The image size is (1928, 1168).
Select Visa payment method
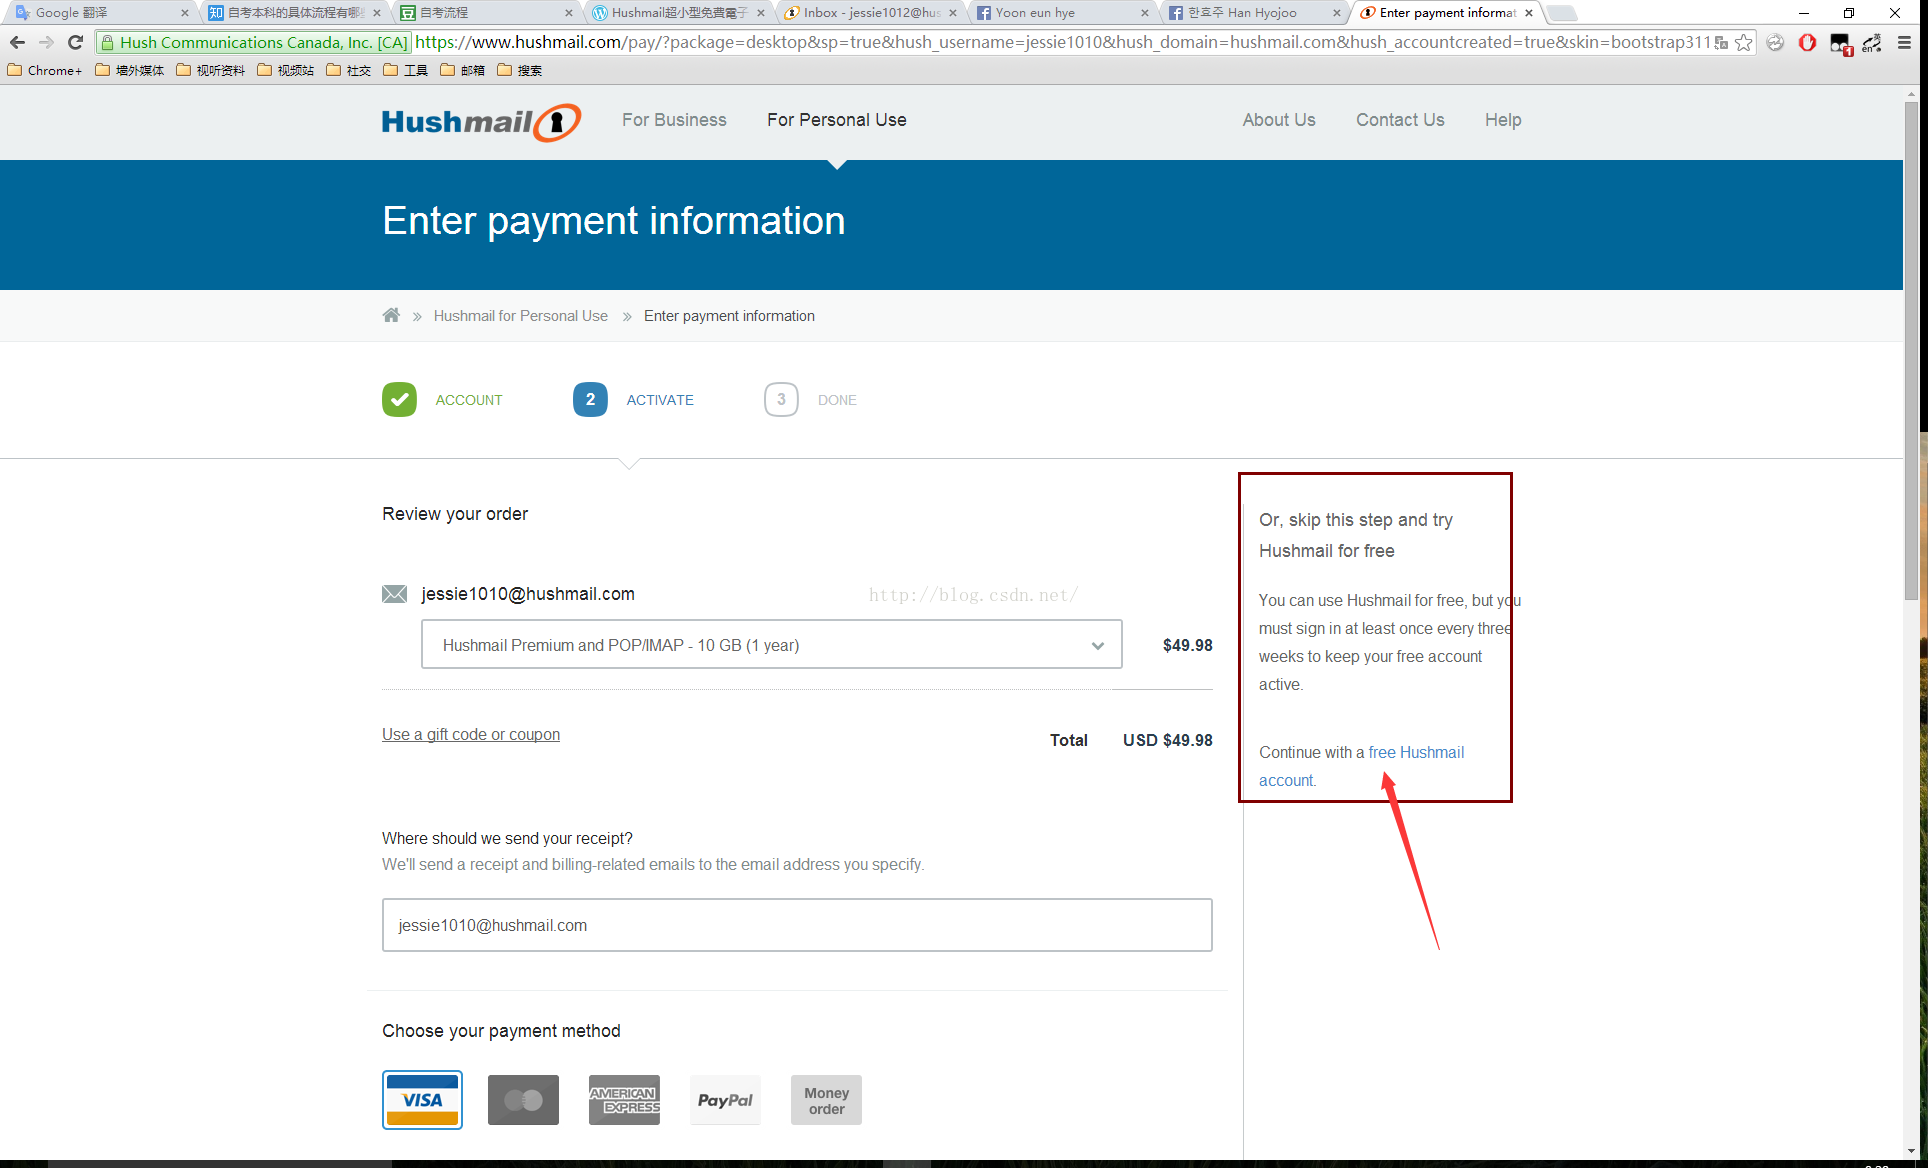pos(422,1099)
